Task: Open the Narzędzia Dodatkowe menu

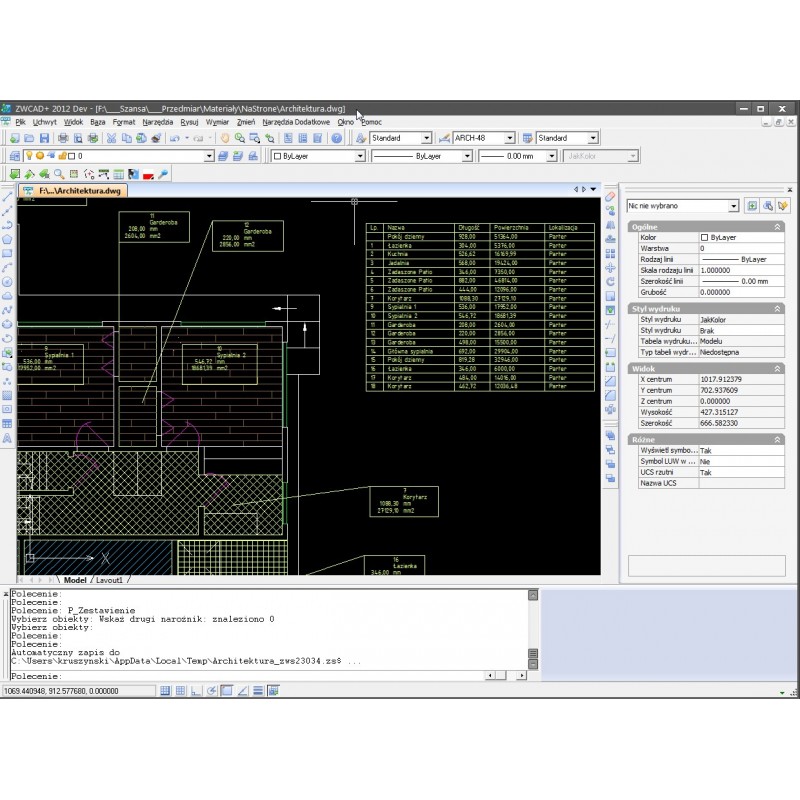Action: (296, 122)
